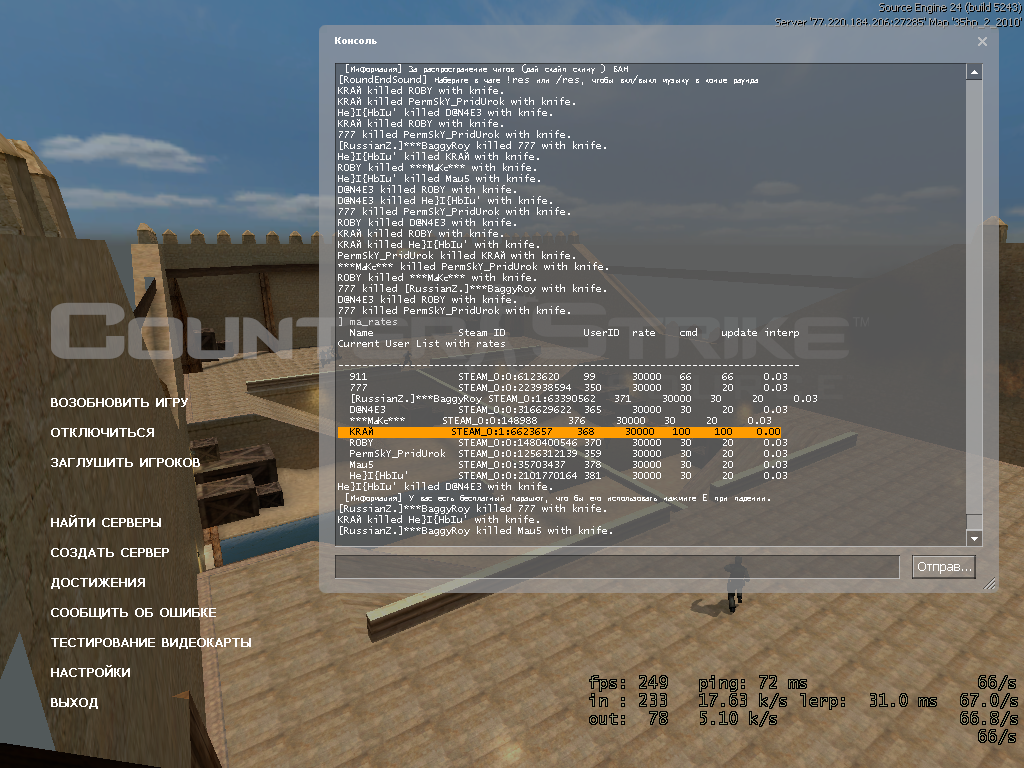Screen dimensions: 1024x768
Task: Click the [RoundEndSound] console message line
Action: pos(548,80)
